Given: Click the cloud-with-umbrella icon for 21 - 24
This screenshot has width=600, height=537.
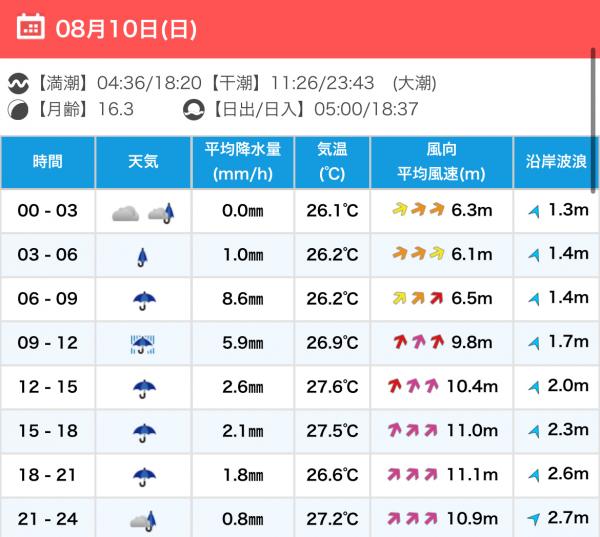Looking at the screenshot, I should pyautogui.click(x=143, y=521).
